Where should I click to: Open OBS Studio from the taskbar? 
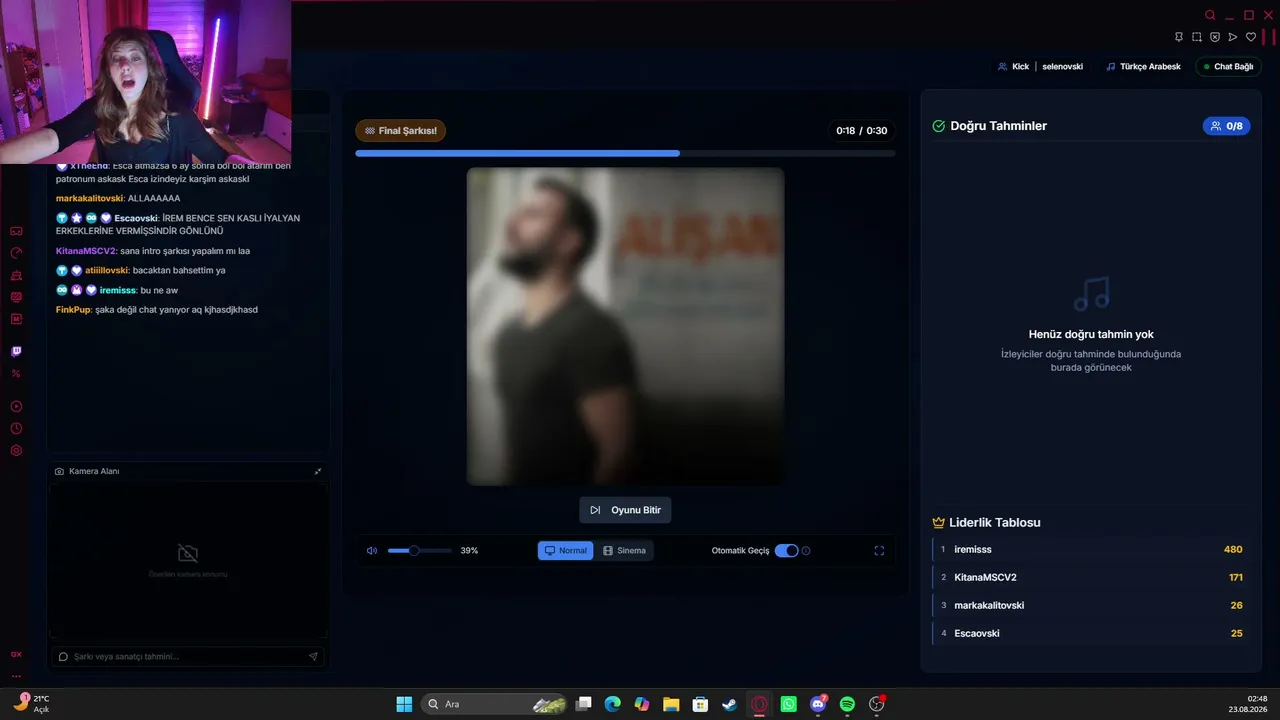(877, 704)
